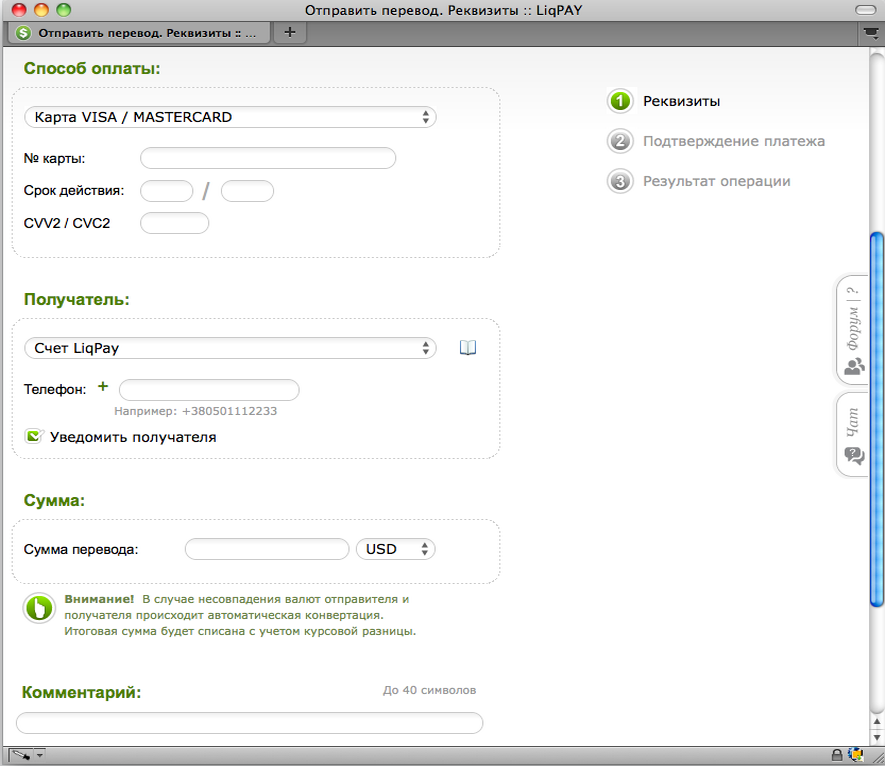This screenshot has width=885, height=766.
Task: Click the lock security icon in status bar
Action: (x=837, y=755)
